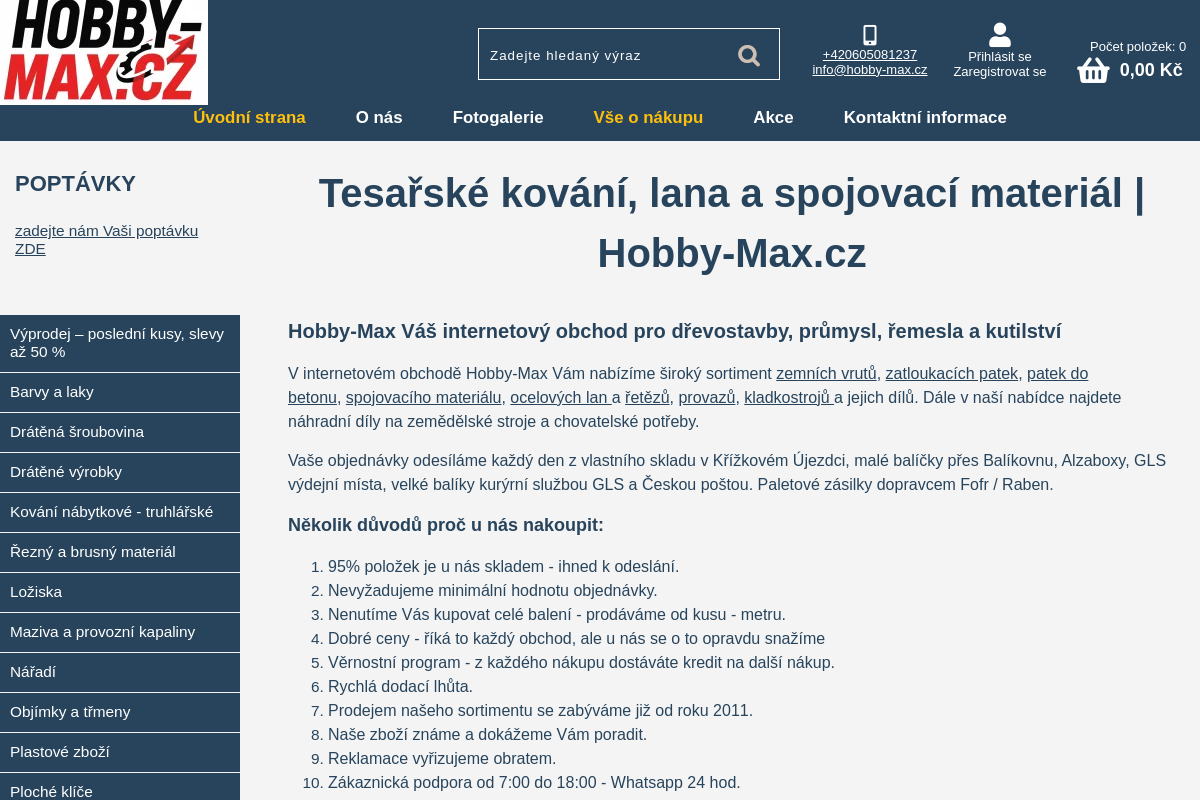Click 'zadejte nám Vaši poptávku ZDE' link
The height and width of the screenshot is (800, 1200).
tap(106, 240)
